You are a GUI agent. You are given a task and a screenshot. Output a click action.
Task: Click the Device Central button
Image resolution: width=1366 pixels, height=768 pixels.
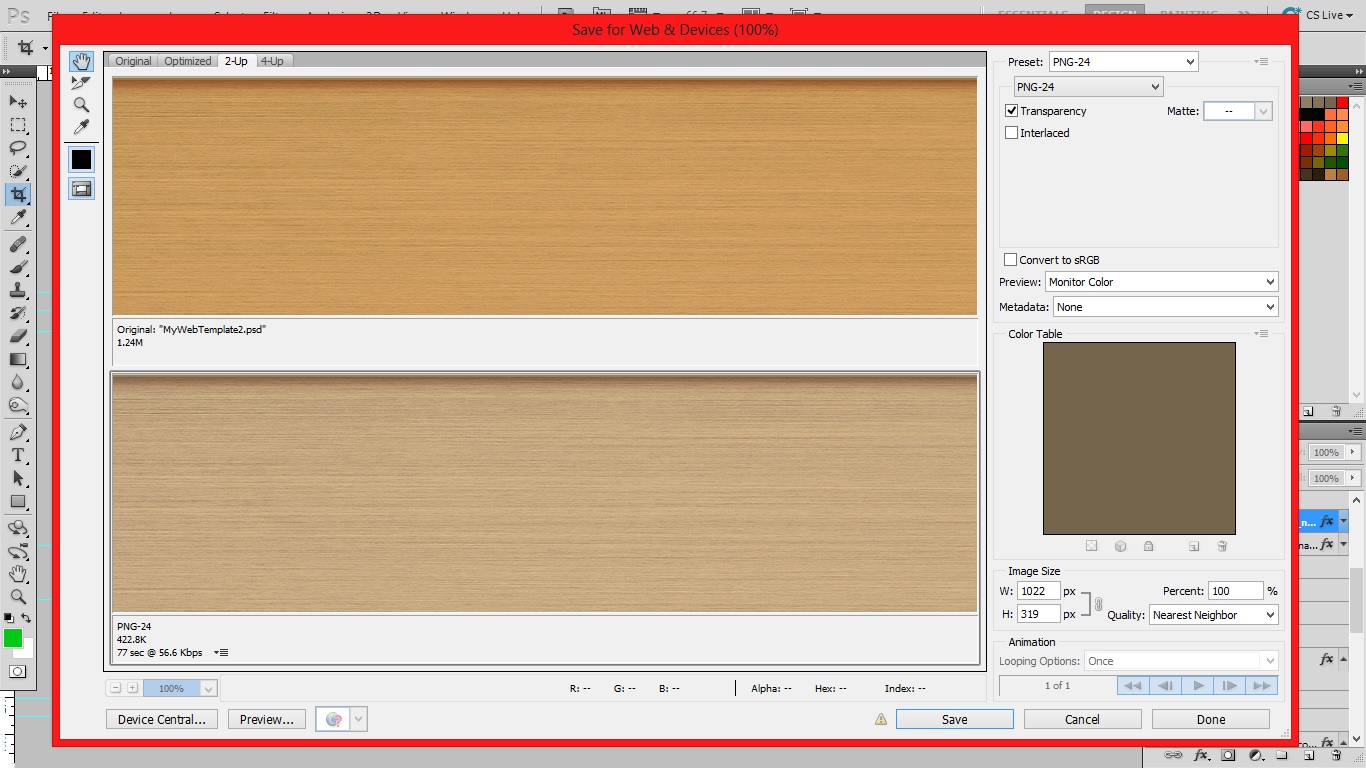[x=162, y=719]
